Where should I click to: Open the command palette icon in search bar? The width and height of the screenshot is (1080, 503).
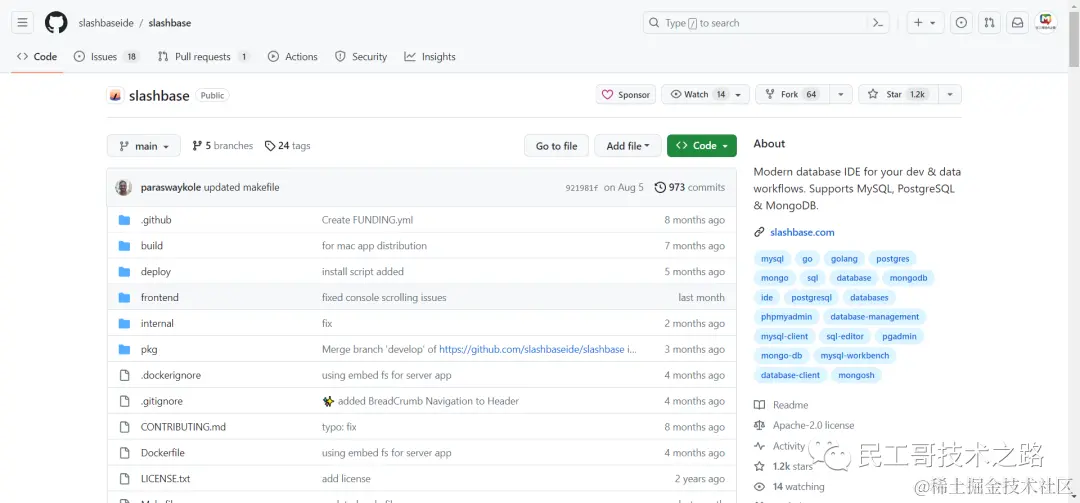[x=878, y=23]
